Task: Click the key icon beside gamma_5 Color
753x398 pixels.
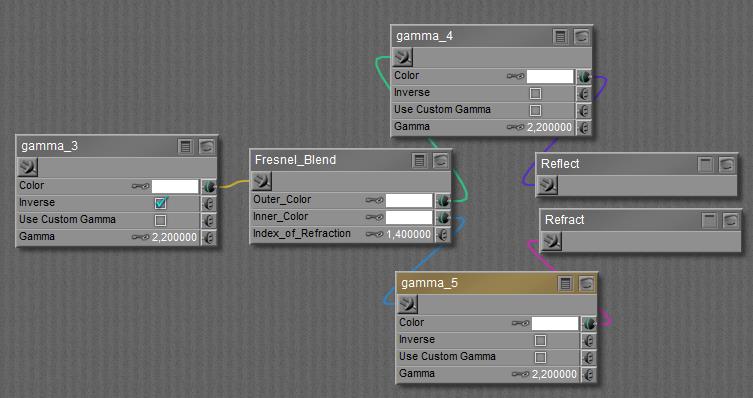Action: coord(520,324)
